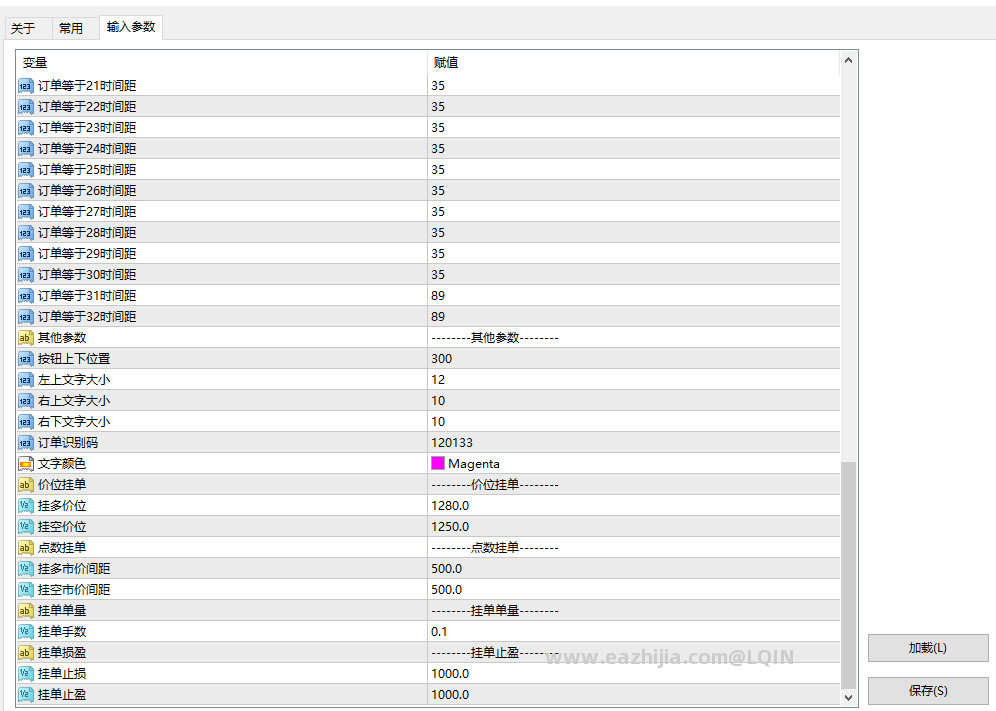Click the --------点数挂单-------- value
Screen dimensions: 996x711
coord(495,547)
